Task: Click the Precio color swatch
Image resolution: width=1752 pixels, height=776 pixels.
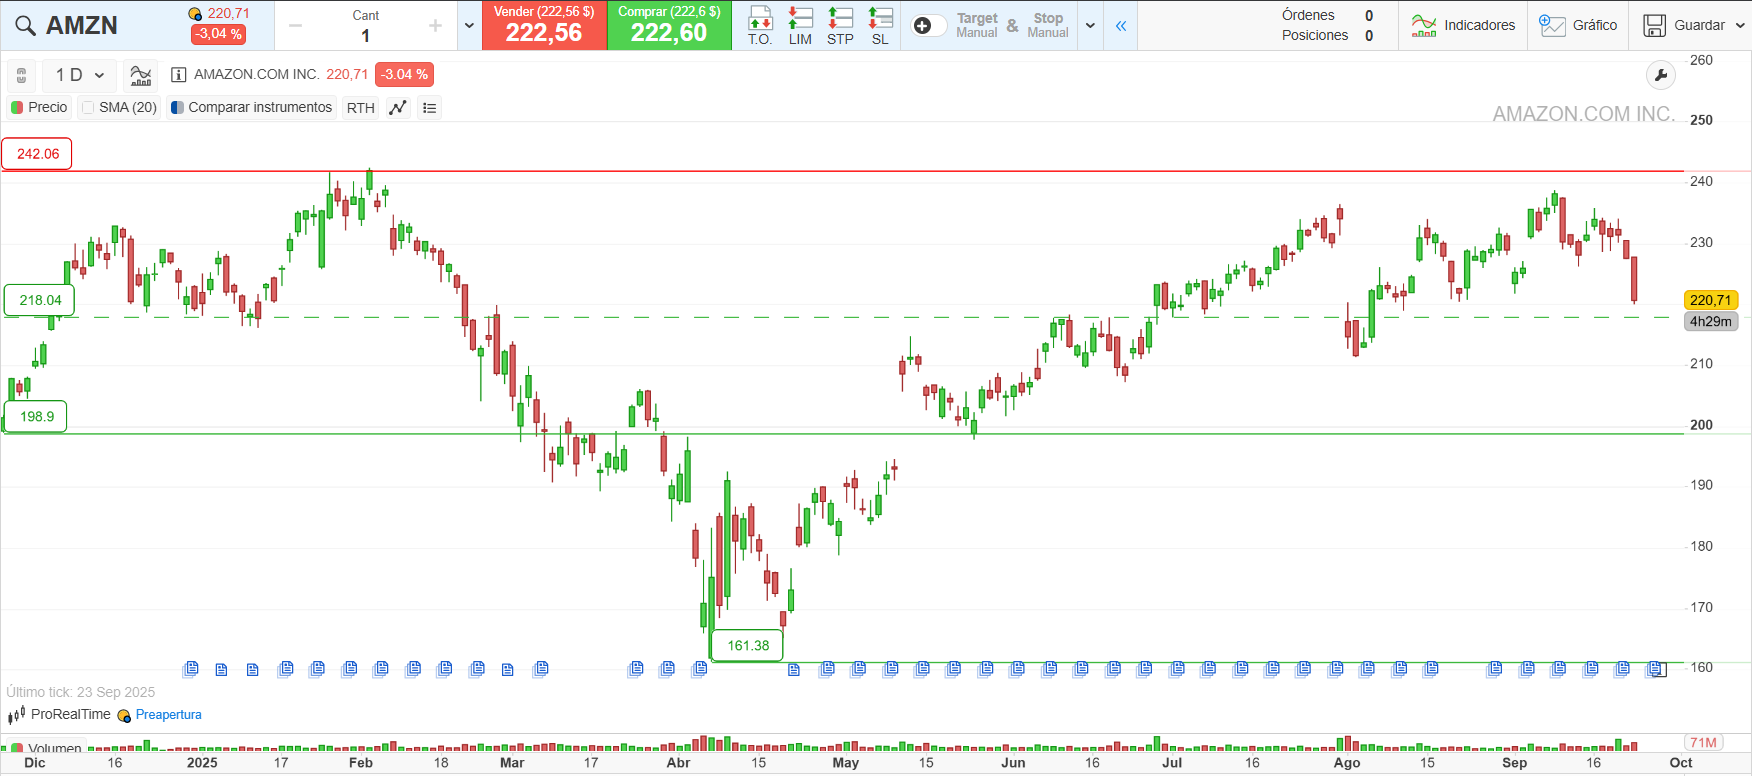Action: pyautogui.click(x=17, y=108)
